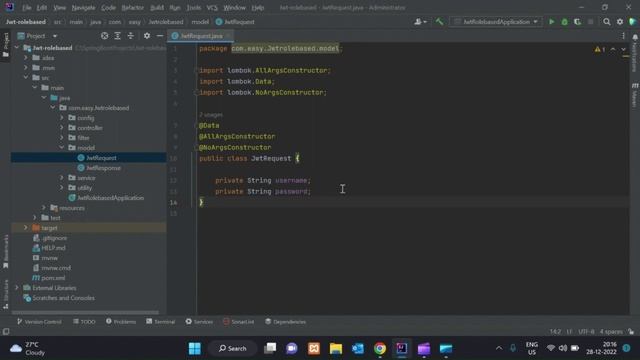Run the JwtRolebasedApplication with the green play icon
The width and height of the screenshot is (640, 360).
coord(551,22)
